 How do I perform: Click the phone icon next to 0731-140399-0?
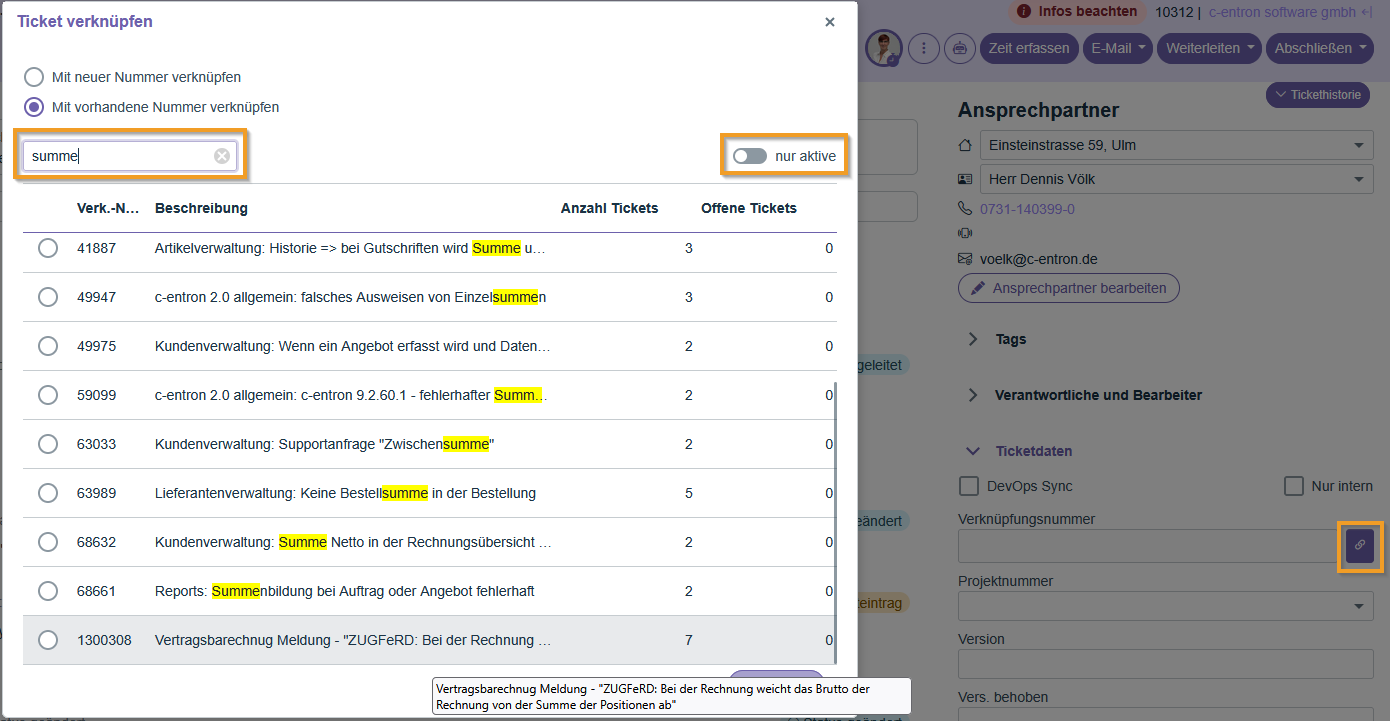965,209
